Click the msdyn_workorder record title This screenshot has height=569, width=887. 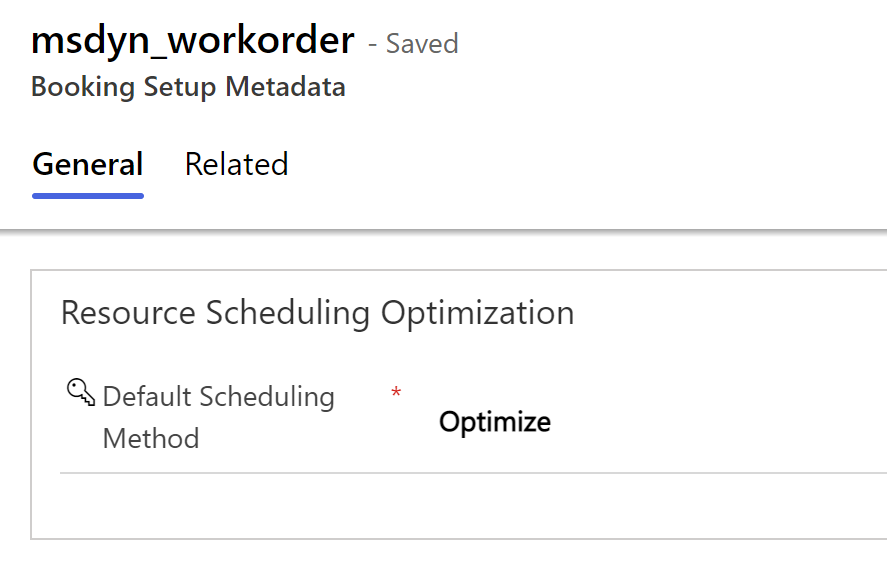[193, 40]
